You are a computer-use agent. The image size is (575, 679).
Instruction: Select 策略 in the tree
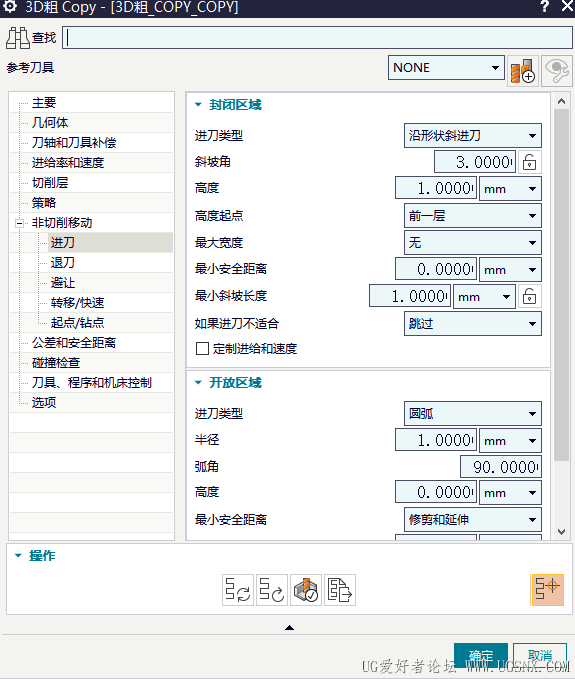44,202
